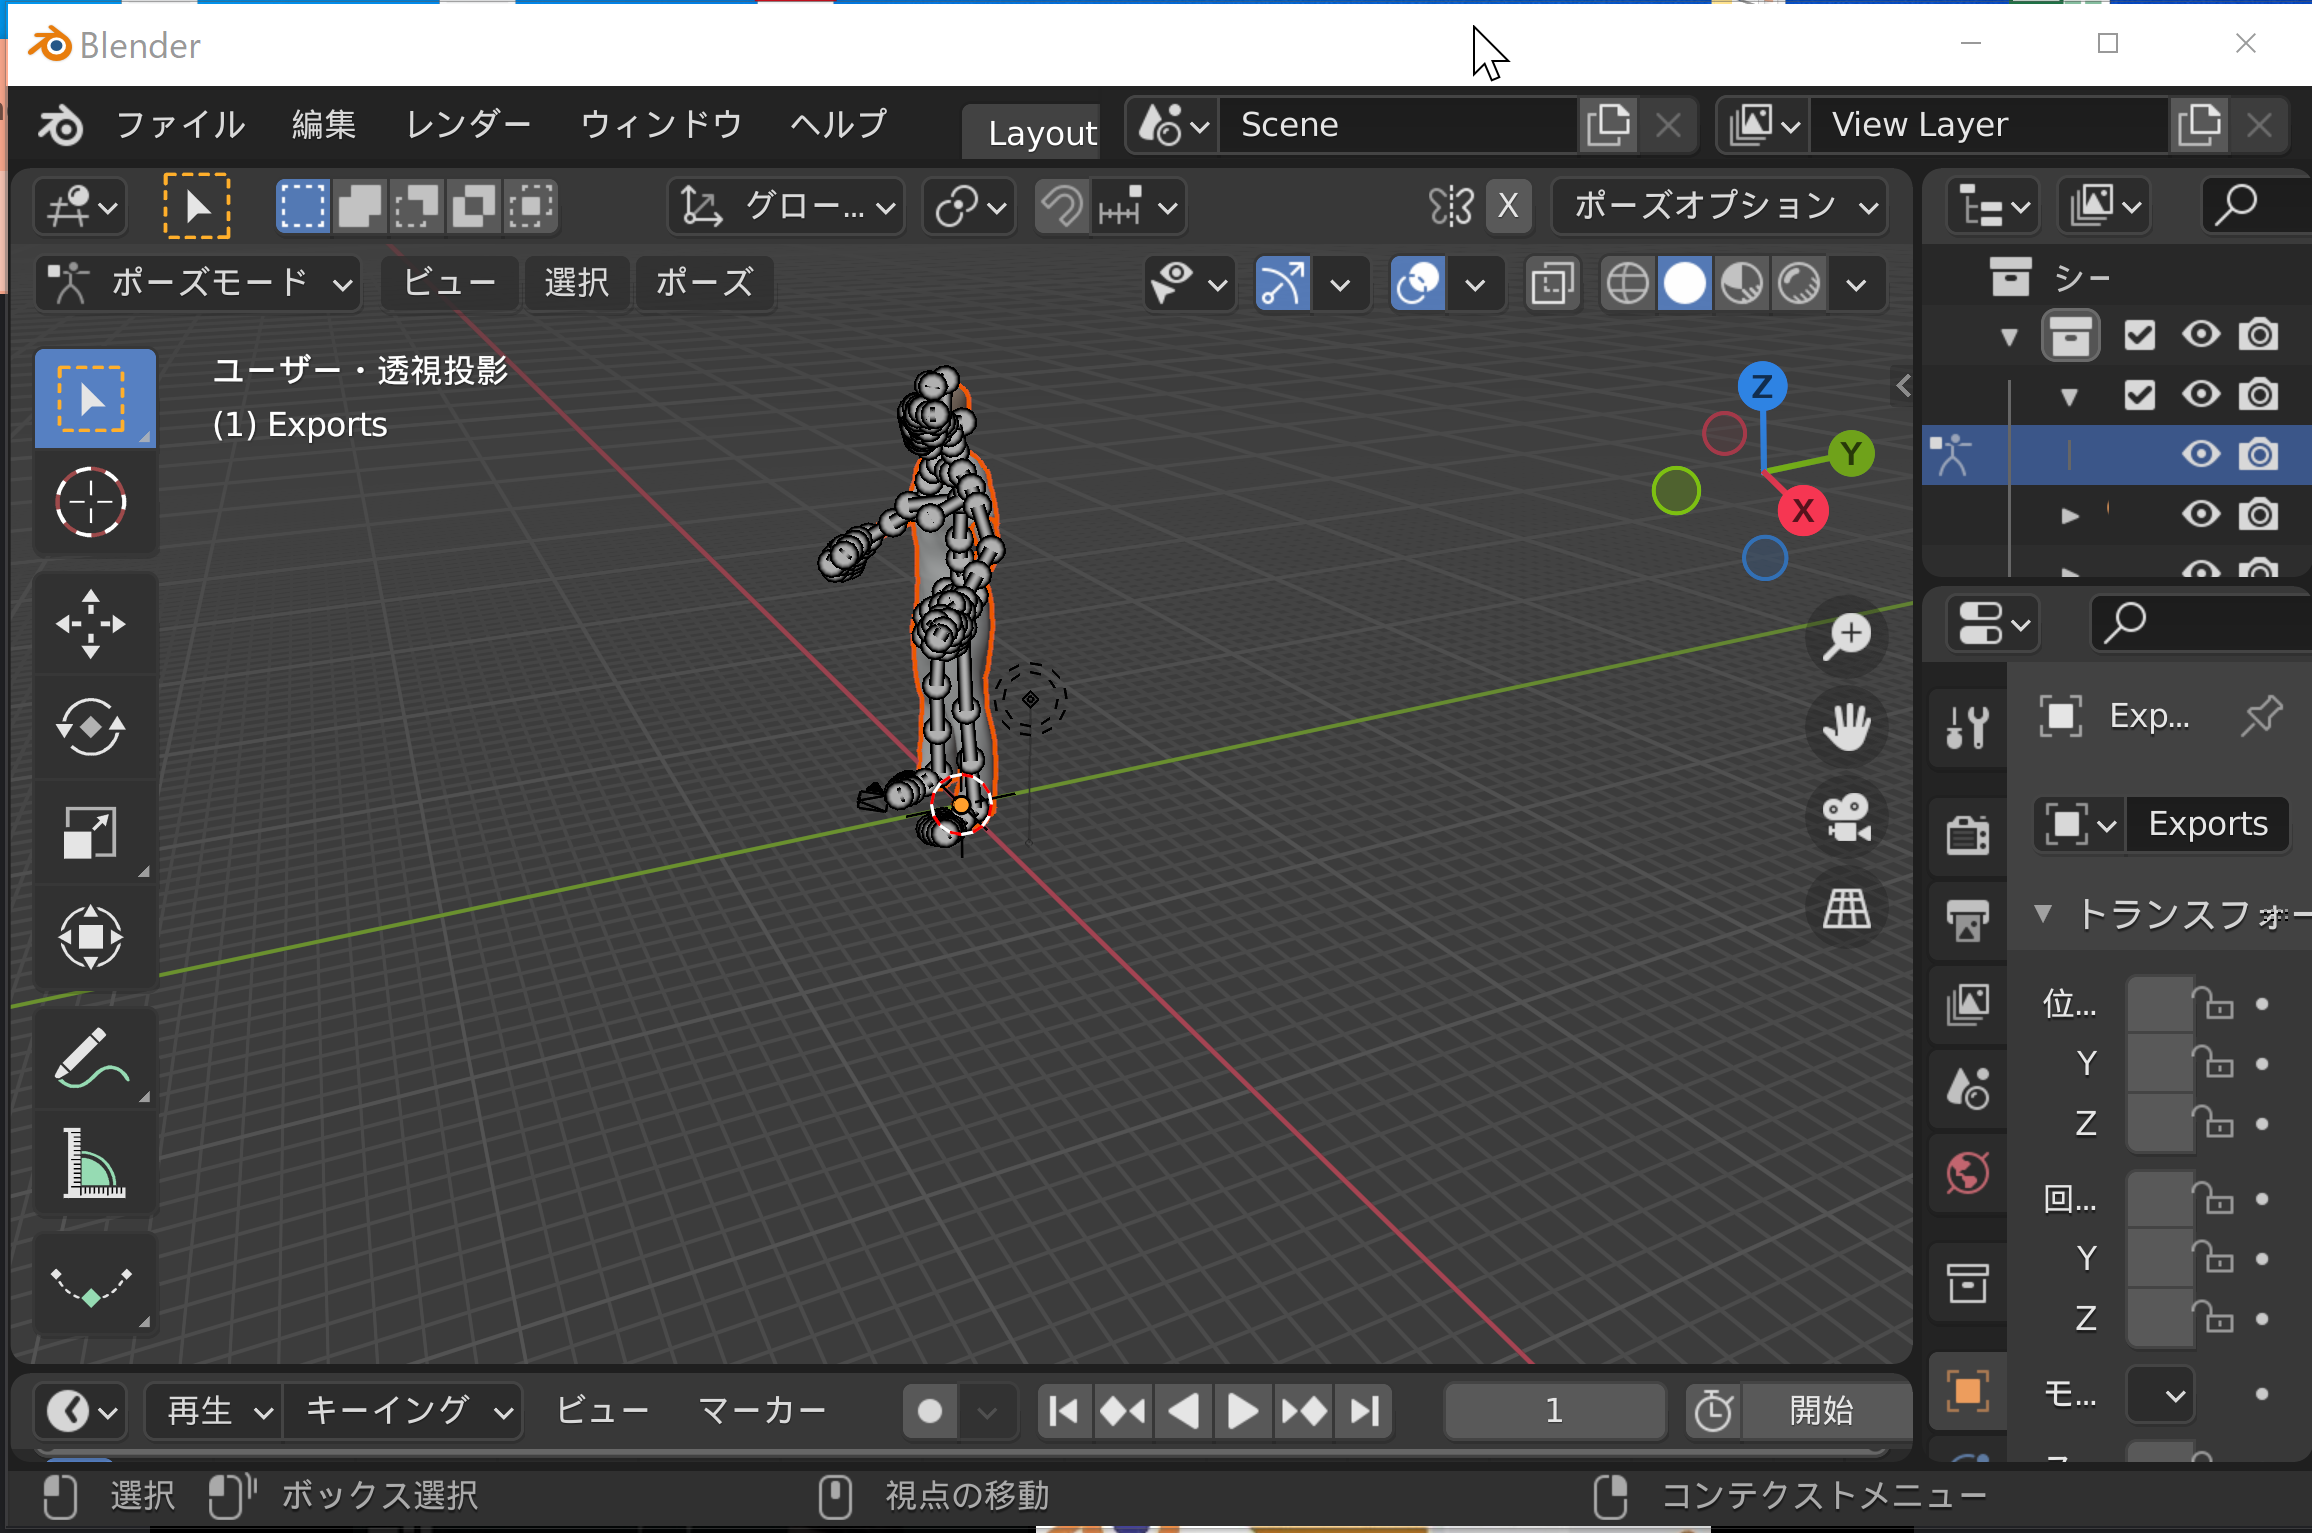Click the pin icon next to Exp...
The image size is (2312, 1533).
pyautogui.click(x=2261, y=716)
